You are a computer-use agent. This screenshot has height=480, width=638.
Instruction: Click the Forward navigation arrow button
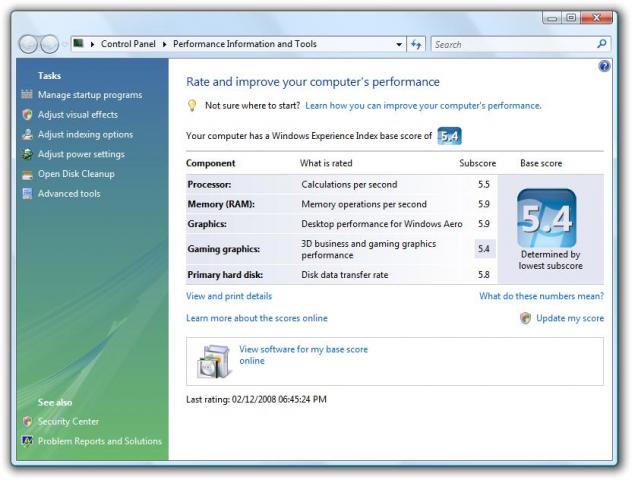tap(50, 44)
